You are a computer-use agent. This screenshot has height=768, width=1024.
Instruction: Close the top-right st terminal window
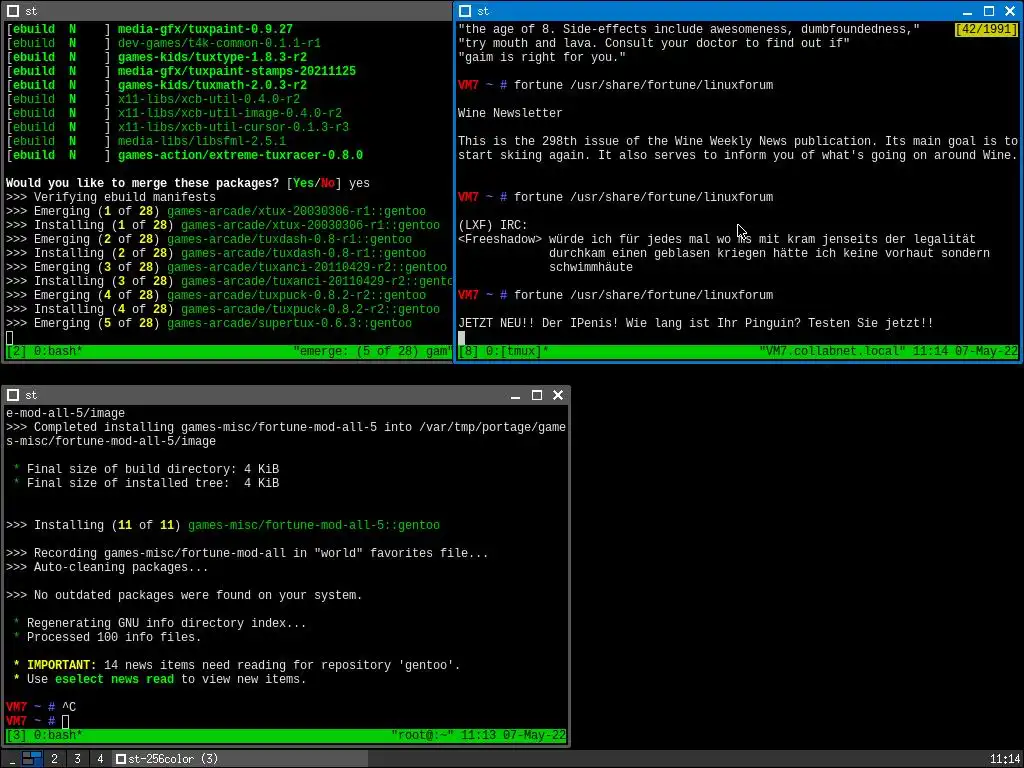pos(1010,11)
